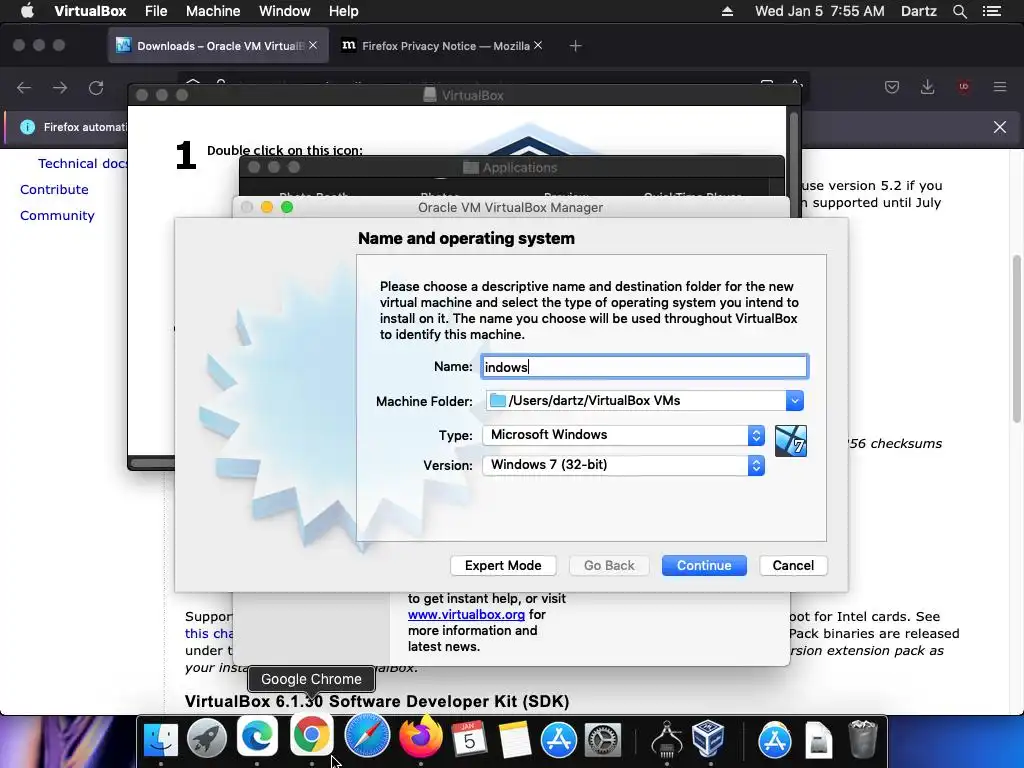Viewport: 1024px width, 768px height.
Task: Dismiss the Firefox notification bar
Action: coord(1000,127)
